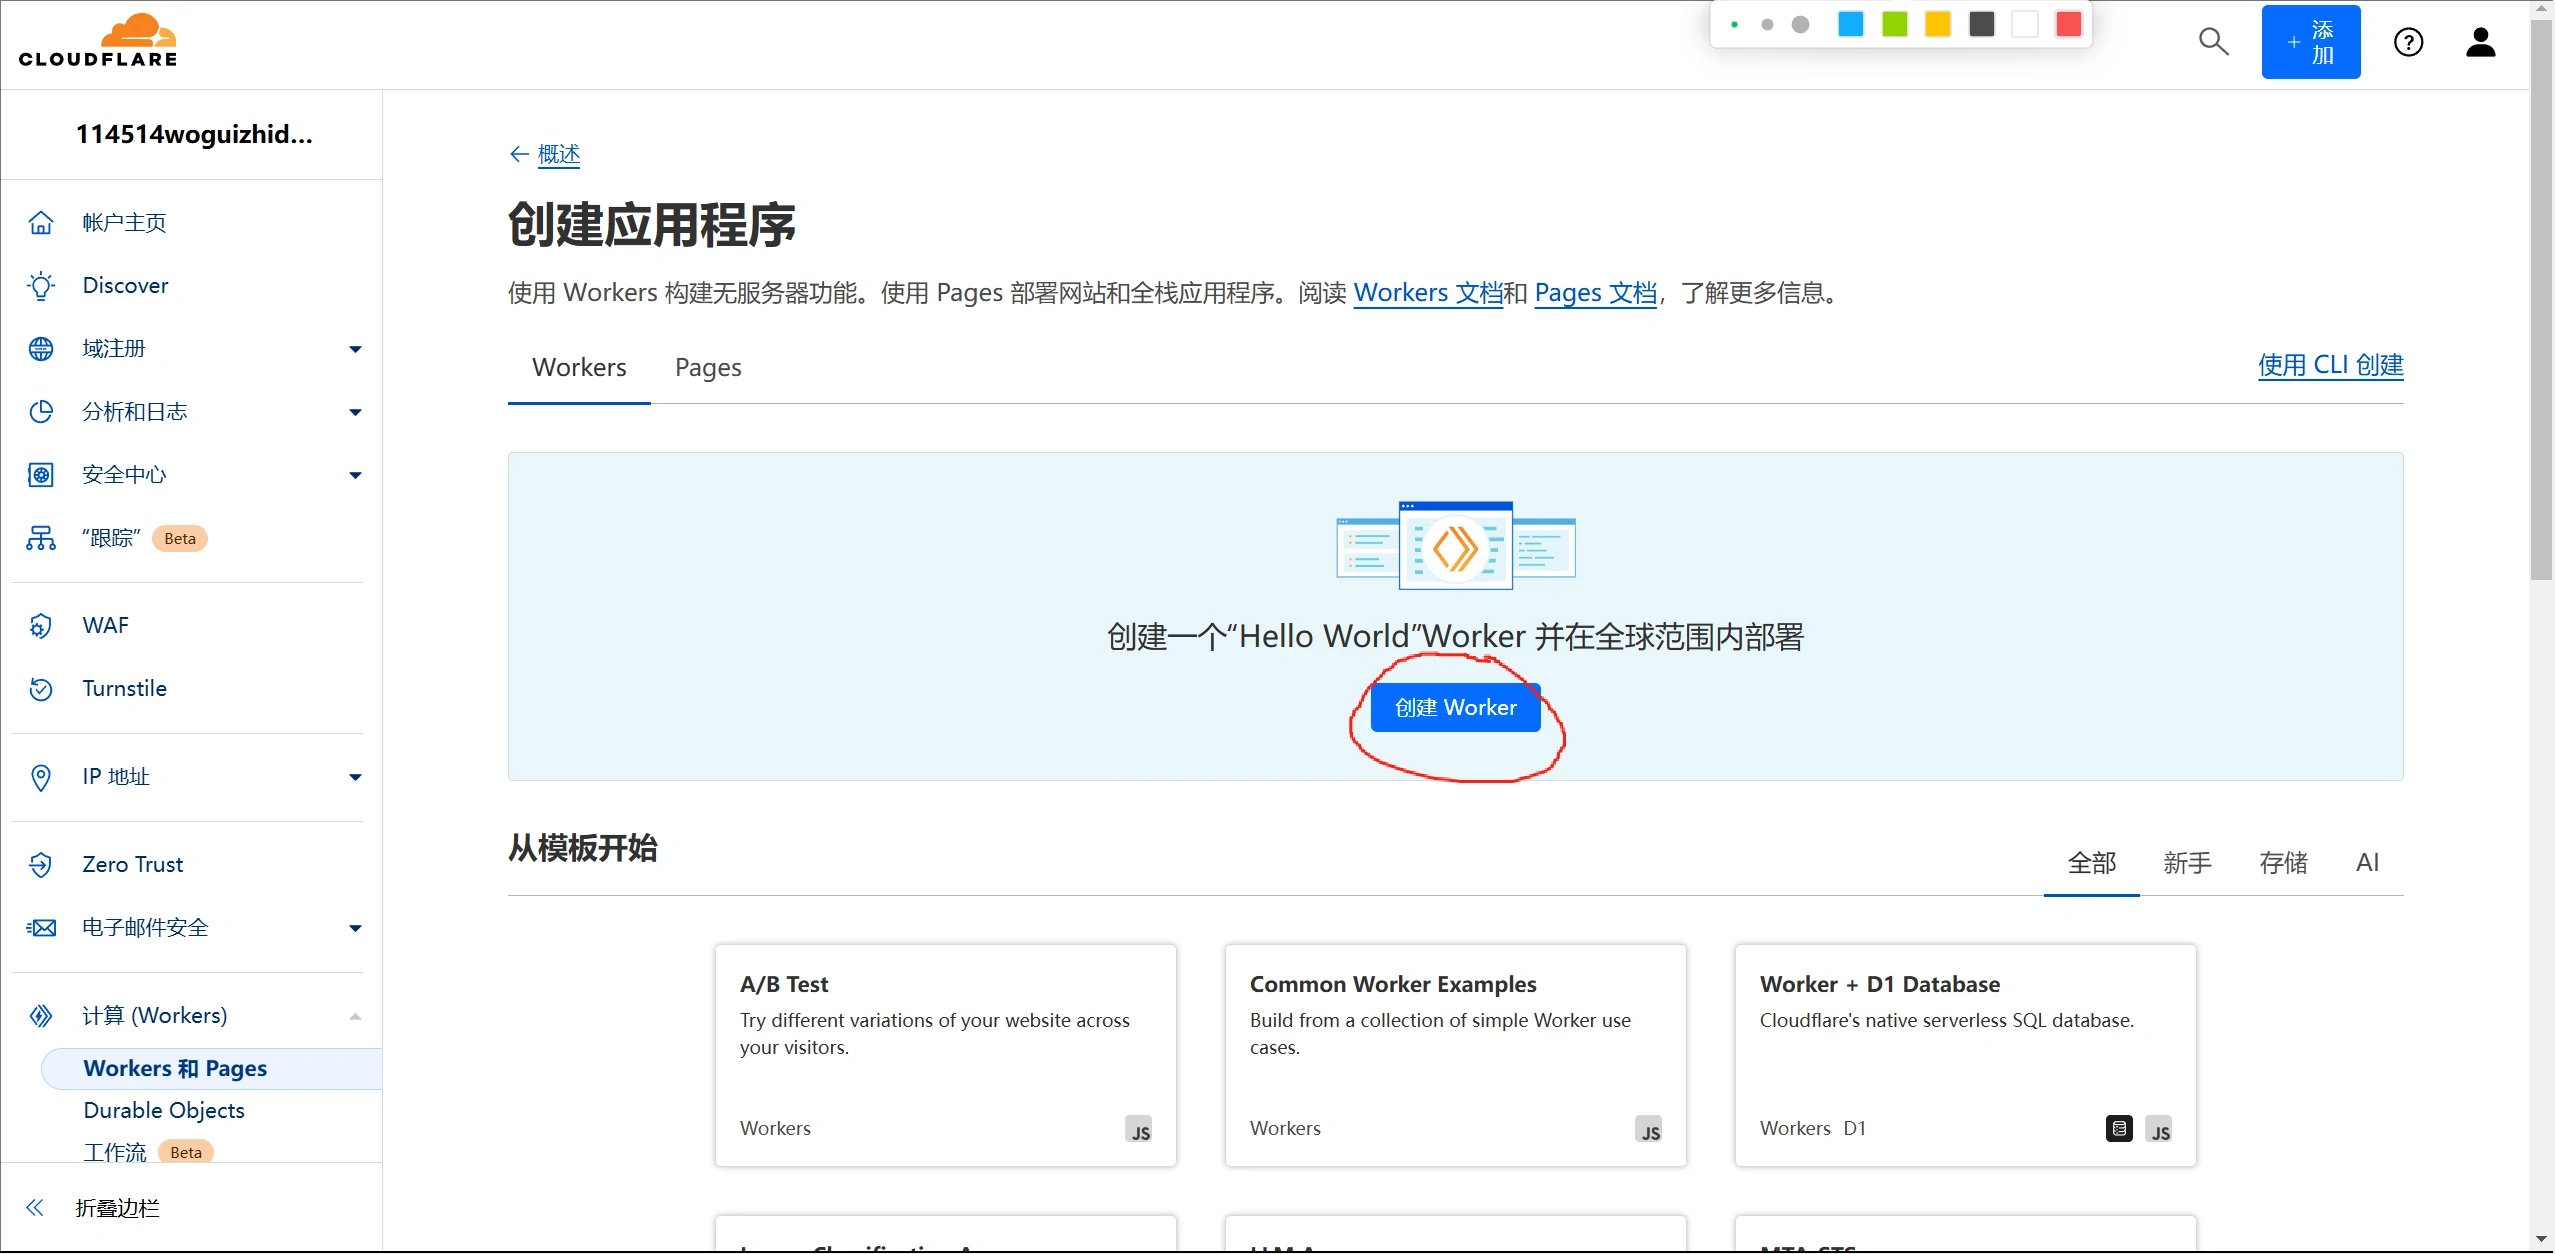
Task: Click the 创建 Worker button
Action: click(1455, 708)
